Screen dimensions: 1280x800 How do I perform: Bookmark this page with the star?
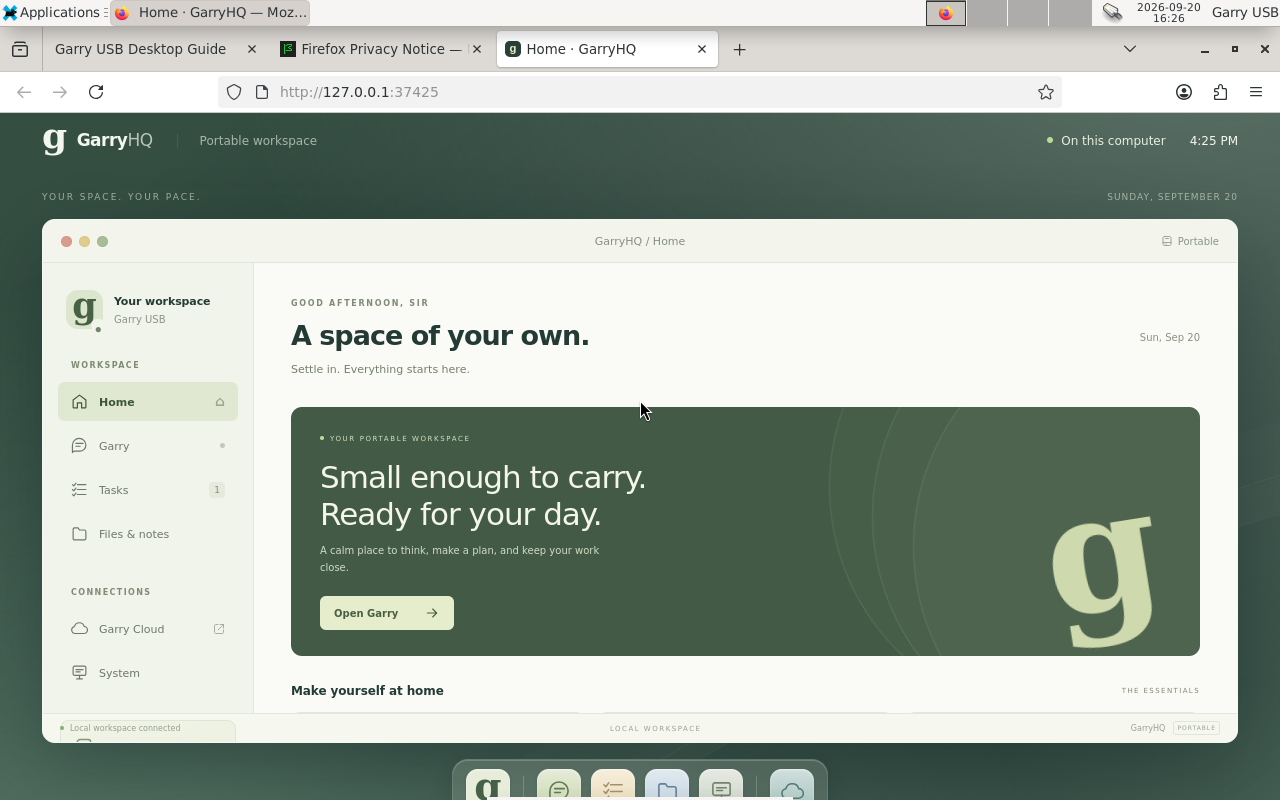click(1046, 92)
